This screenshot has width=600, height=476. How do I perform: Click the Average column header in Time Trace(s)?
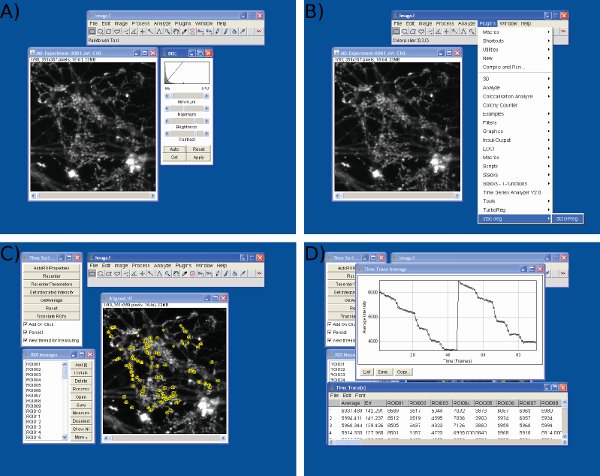351,403
